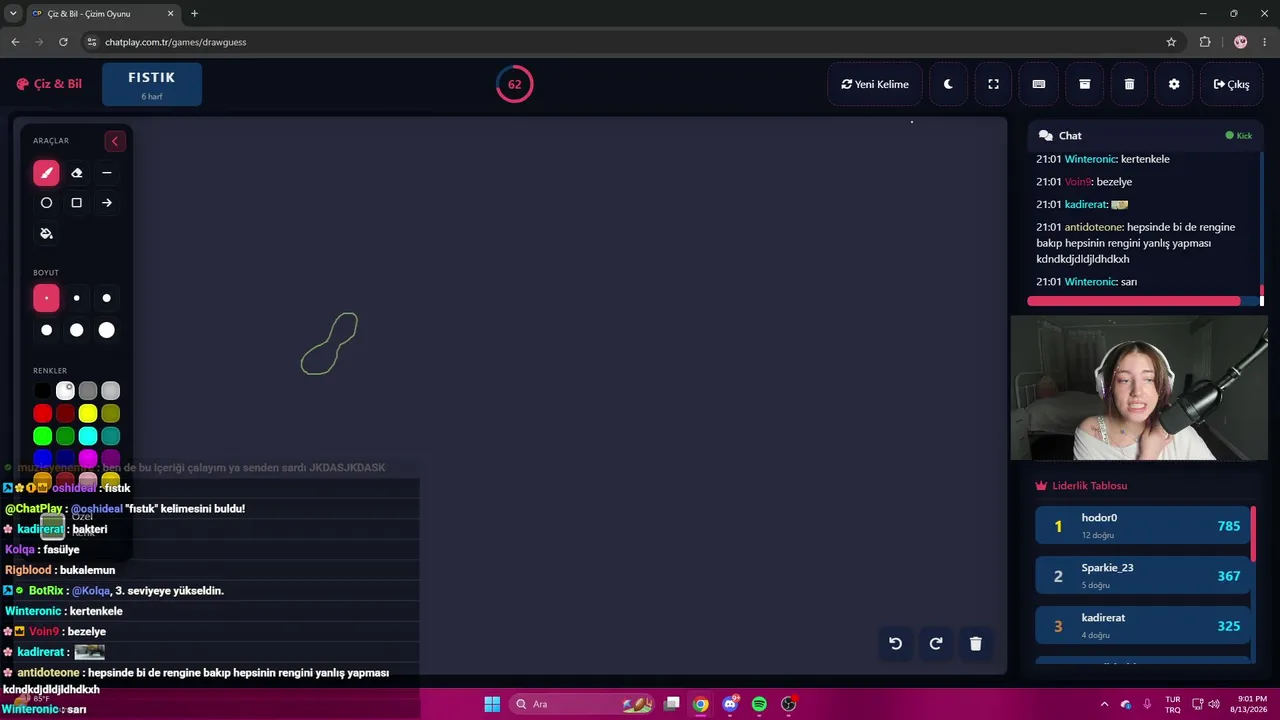Go back in browser history

click(15, 42)
